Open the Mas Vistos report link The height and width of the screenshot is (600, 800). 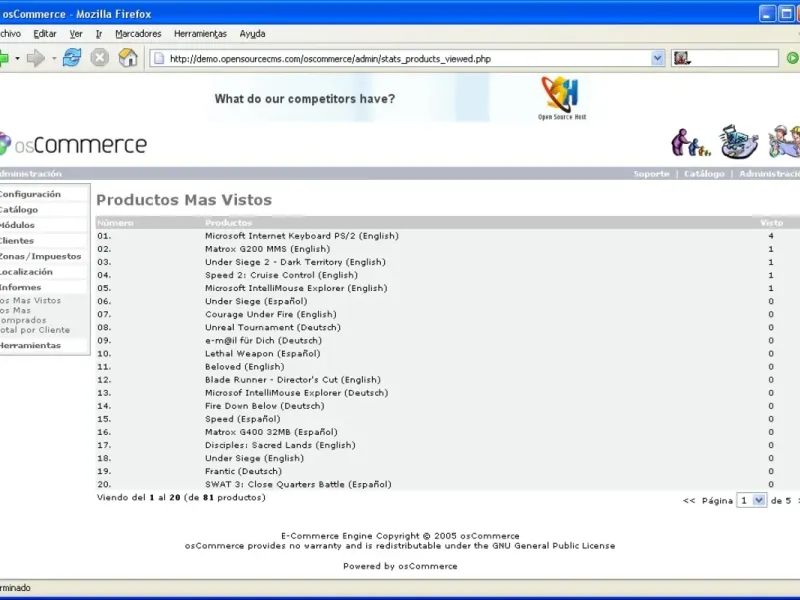coord(31,301)
